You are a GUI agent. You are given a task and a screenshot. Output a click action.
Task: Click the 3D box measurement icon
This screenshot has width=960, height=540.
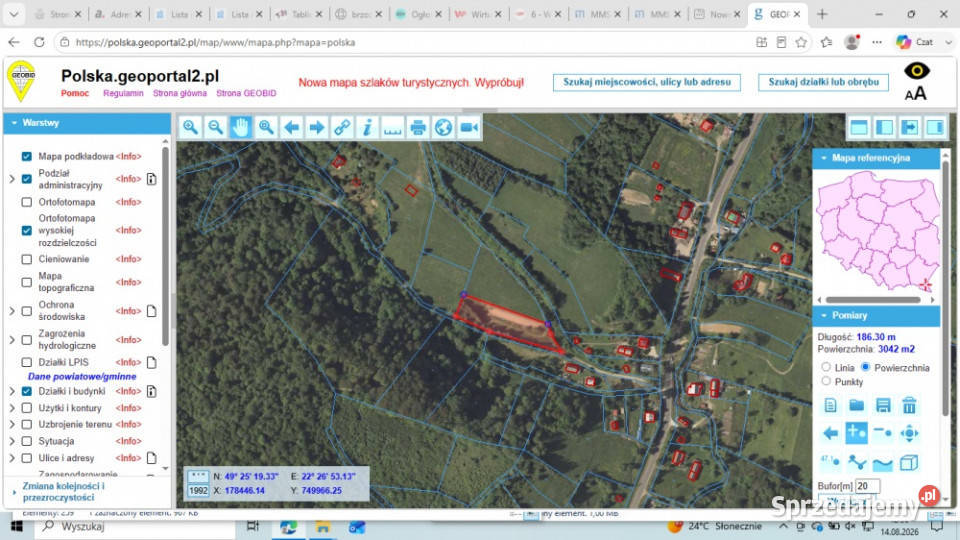[x=909, y=462]
